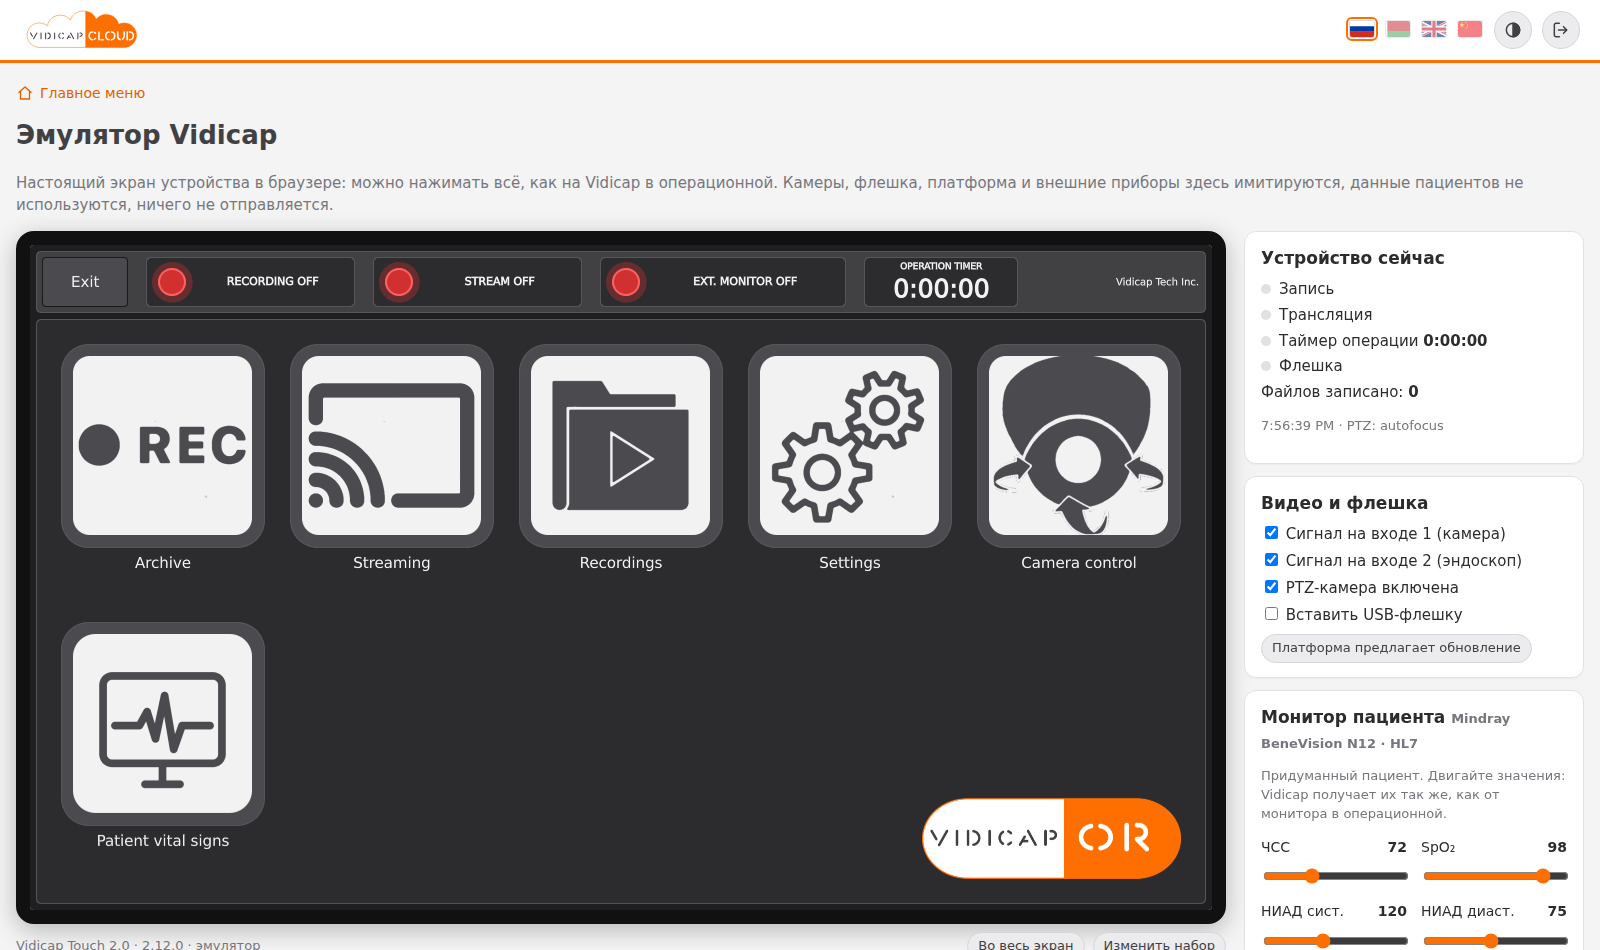This screenshot has width=1600, height=950.
Task: Open the REC Archive tile
Action: point(163,446)
